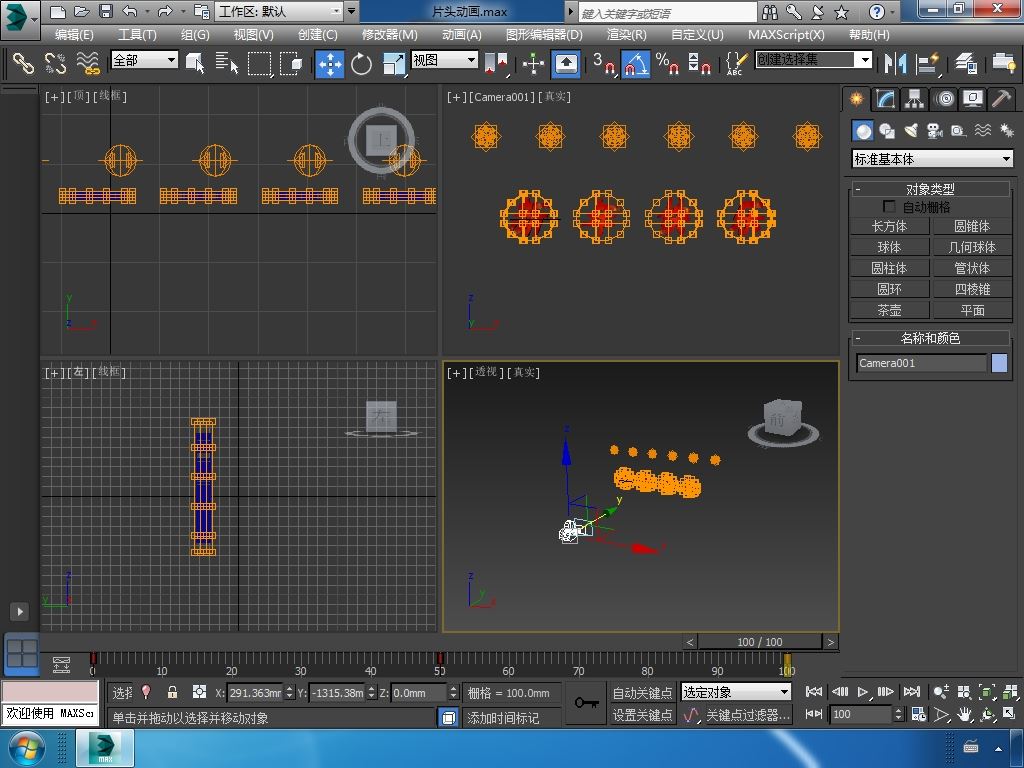Activate the Select and Rotate tool
The width and height of the screenshot is (1024, 768).
pyautogui.click(x=361, y=64)
